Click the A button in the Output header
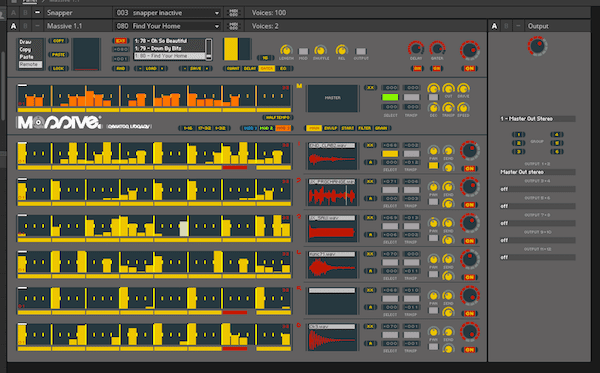The height and width of the screenshot is (373, 600). point(494,26)
